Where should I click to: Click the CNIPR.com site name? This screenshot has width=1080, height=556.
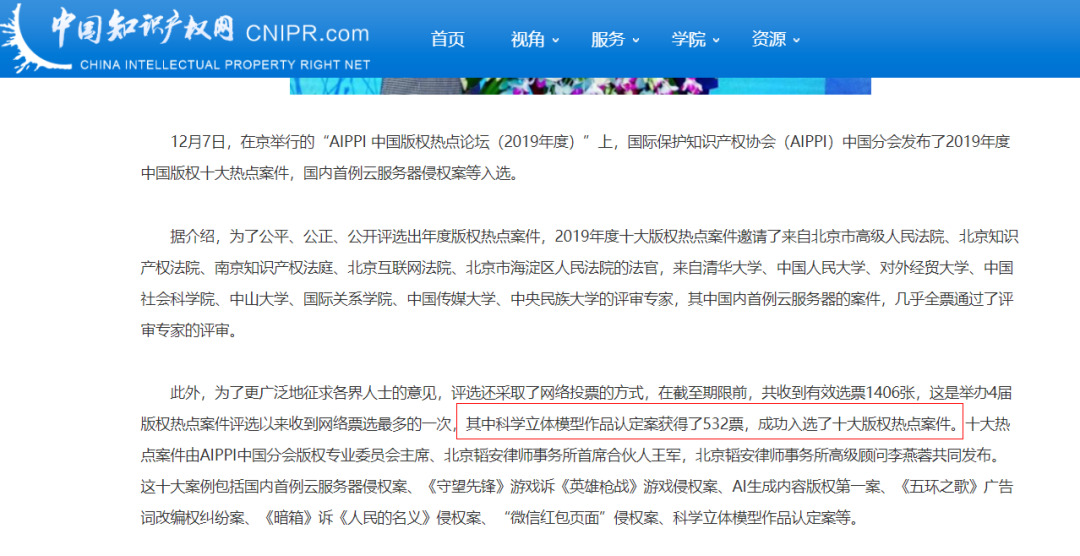pyautogui.click(x=307, y=33)
